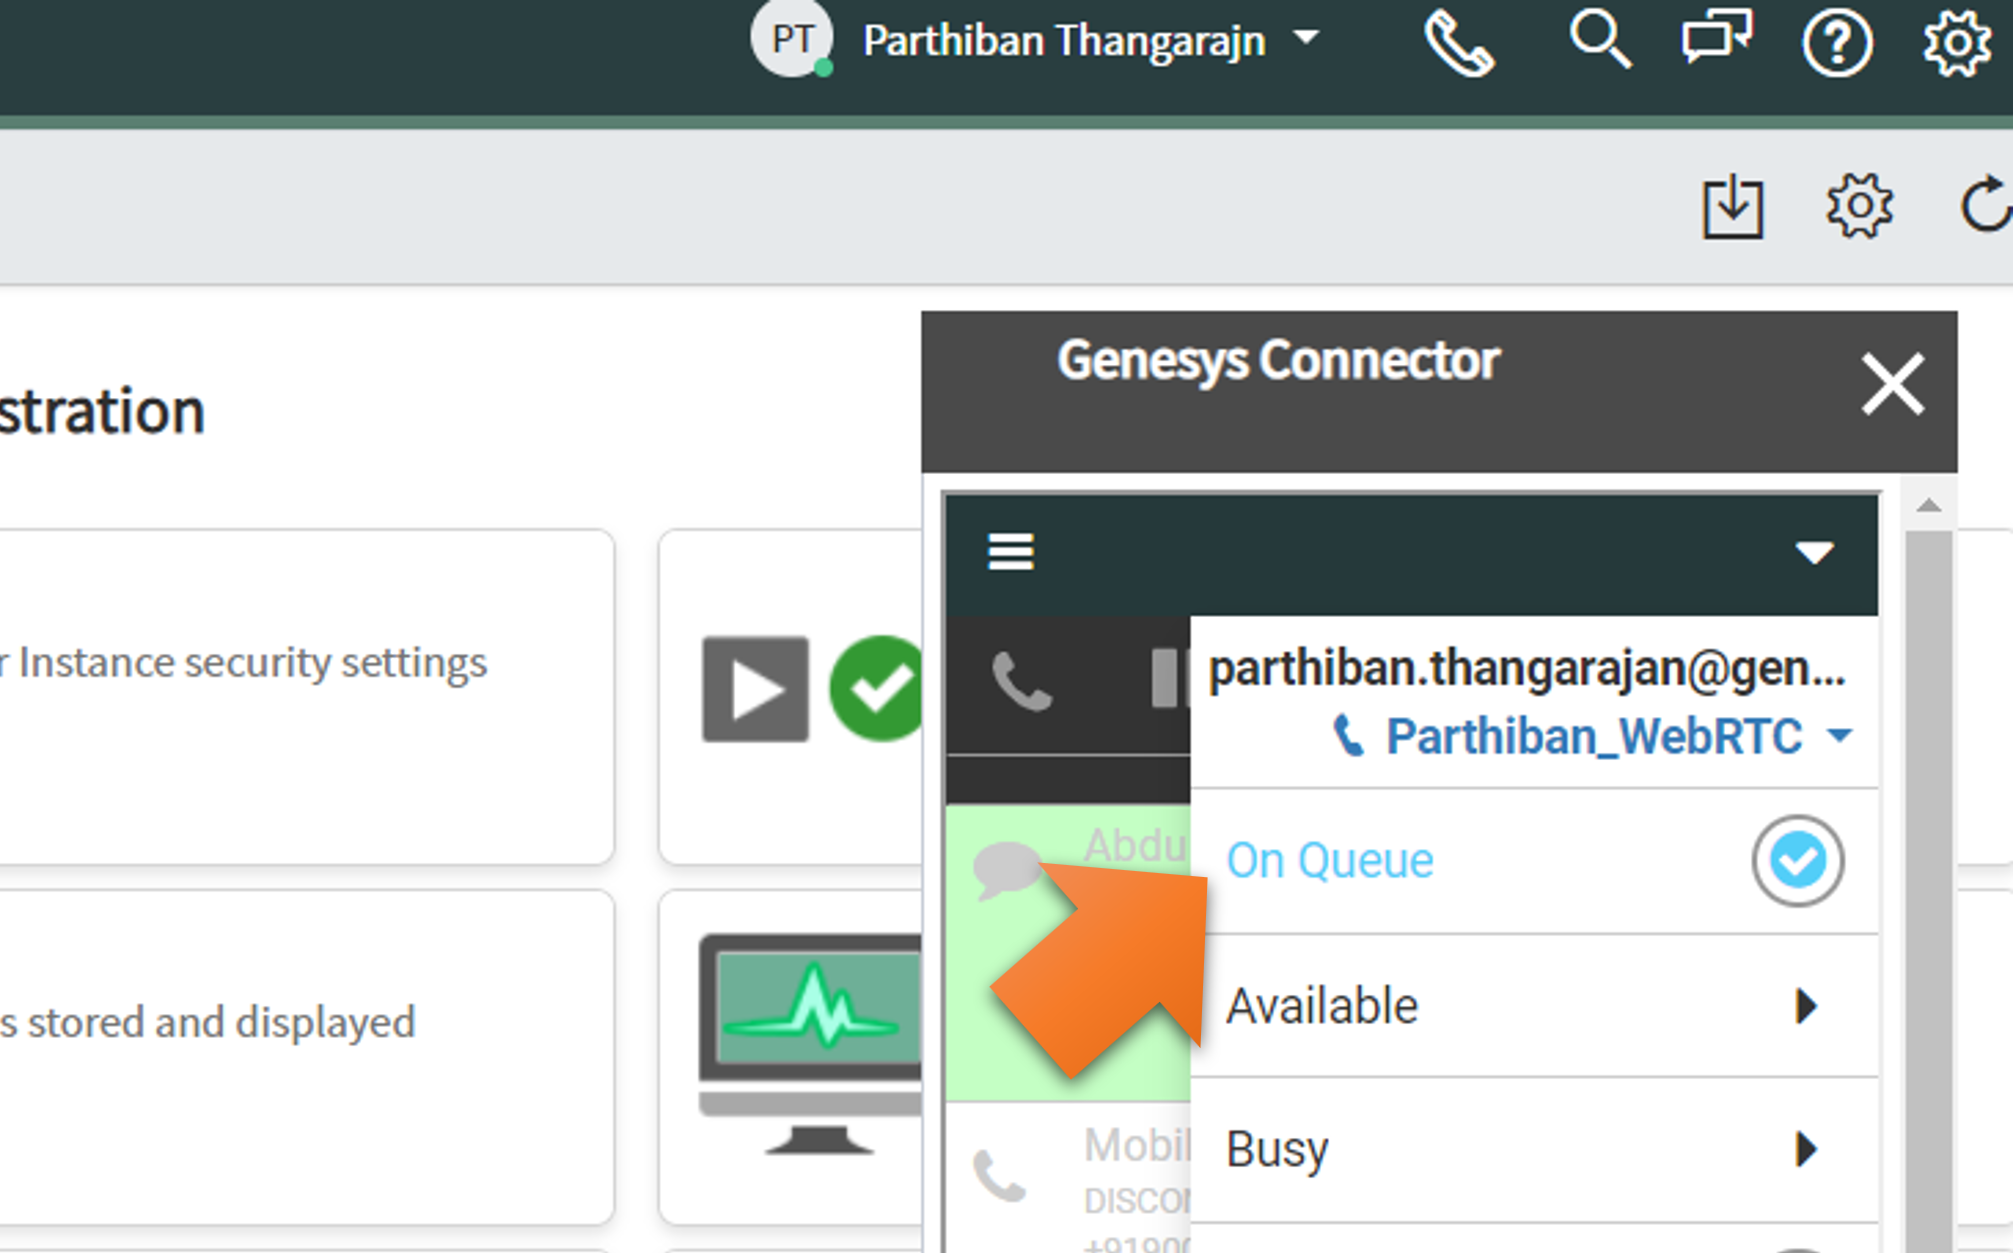Select the Busy status

1534,1150
